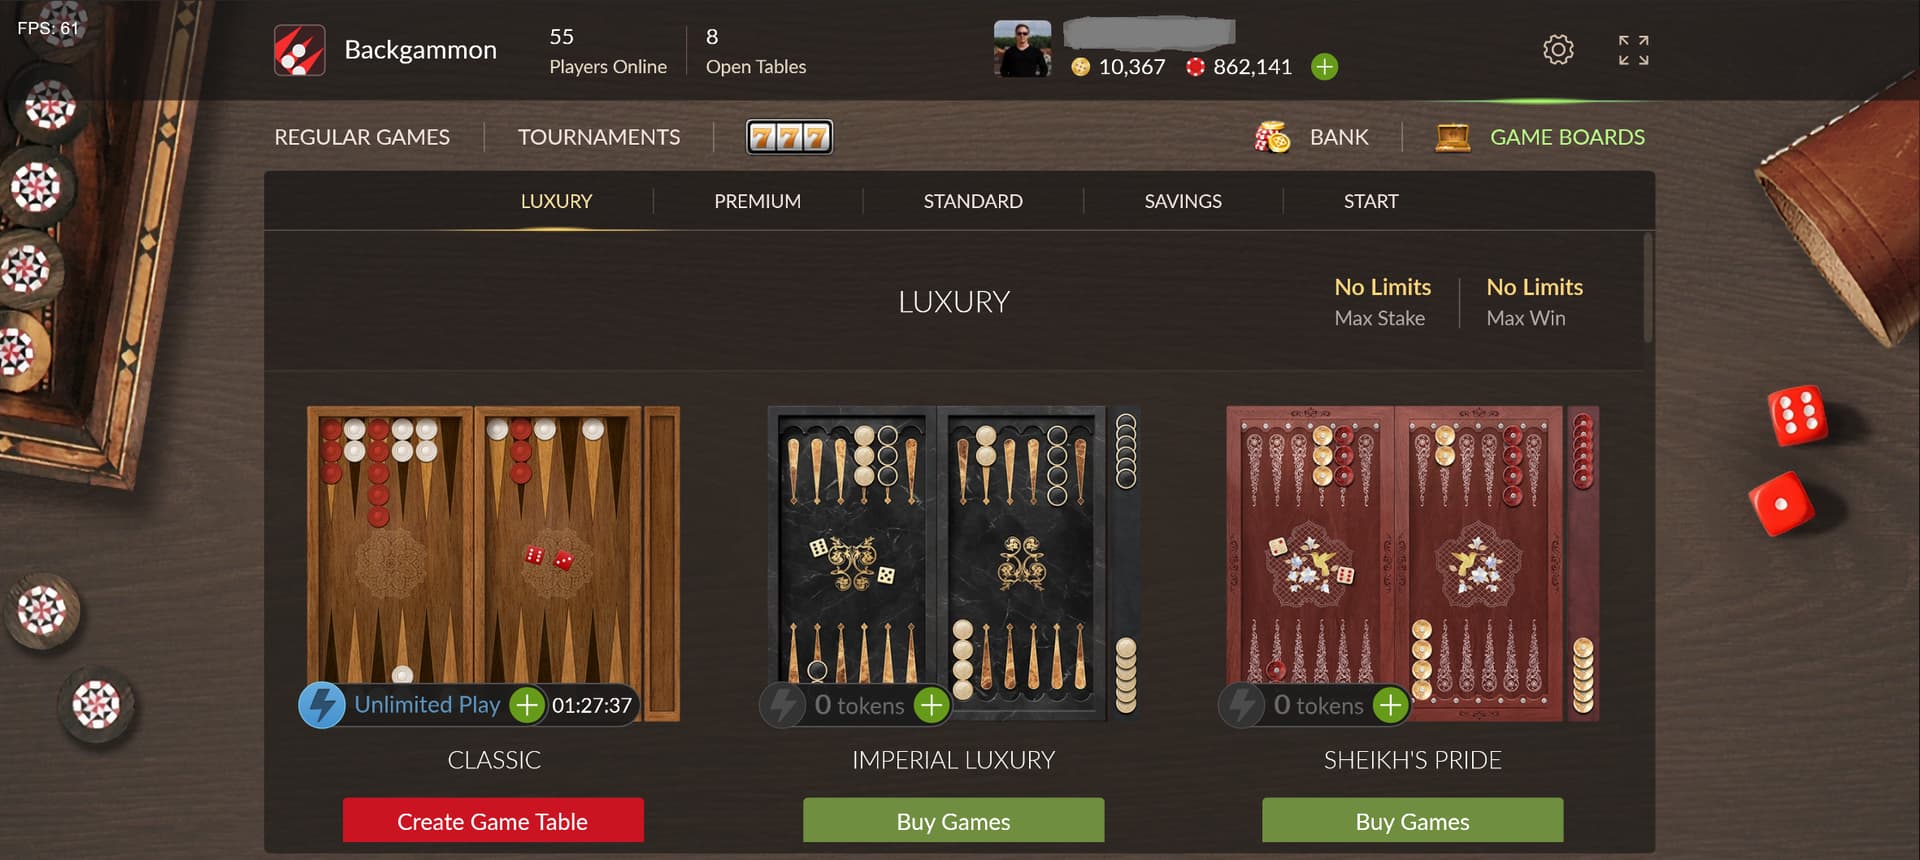Buy Games for Imperial Luxury
Screen dimensions: 1920x860
coord(953,821)
